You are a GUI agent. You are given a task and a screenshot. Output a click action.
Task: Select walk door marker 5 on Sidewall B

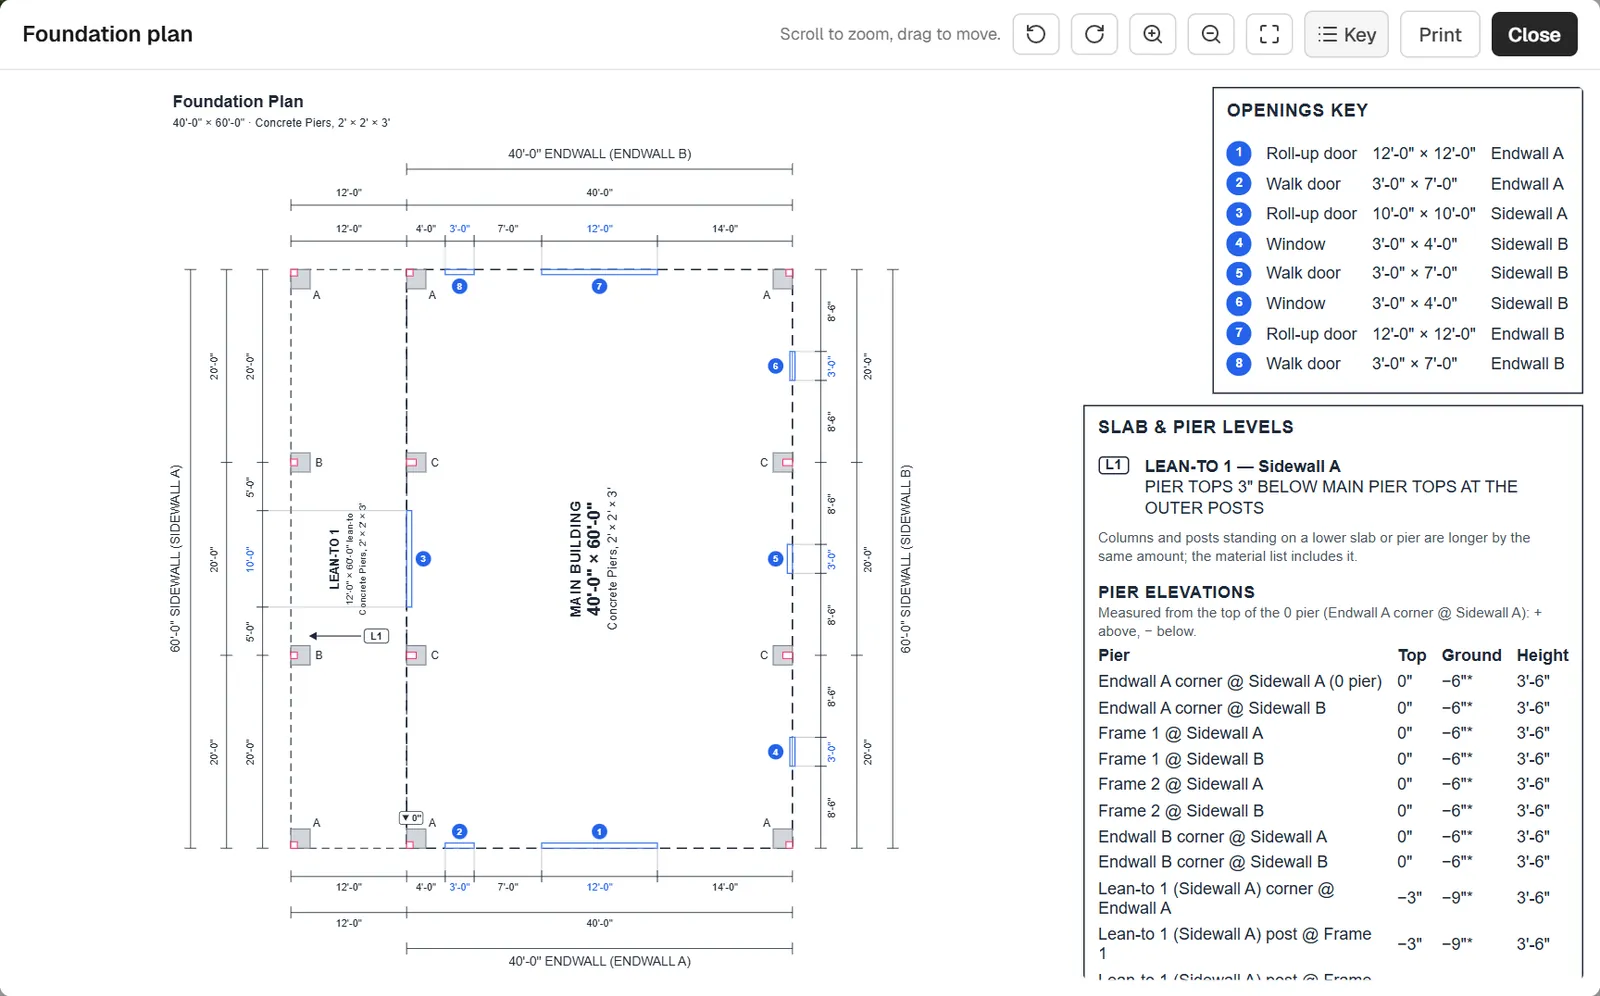(x=775, y=559)
